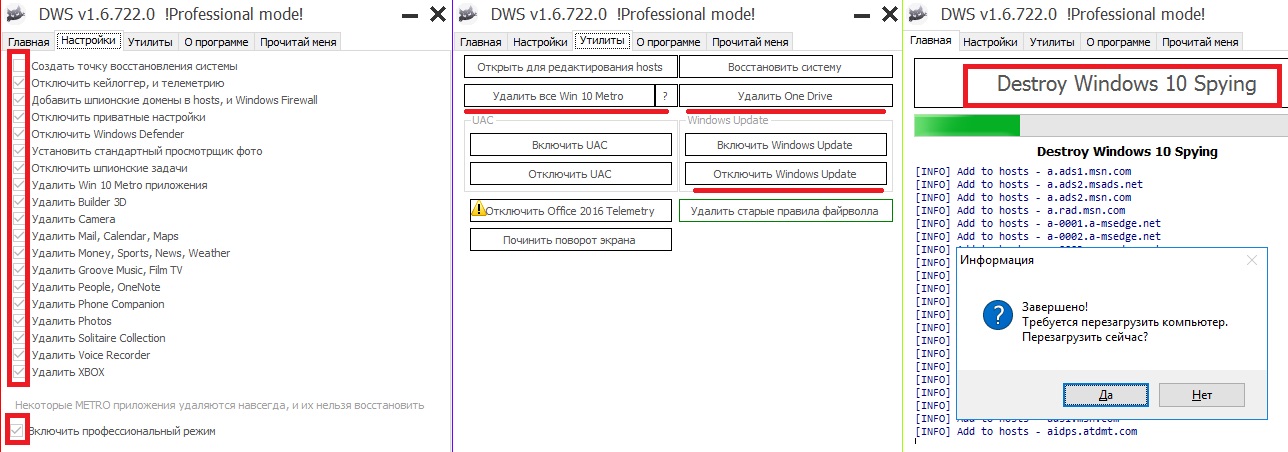Viewport: 1288px width, 452px height.
Task: Toggle the Удалить Builder 3D checkbox
Action: pyautogui.click(x=19, y=202)
